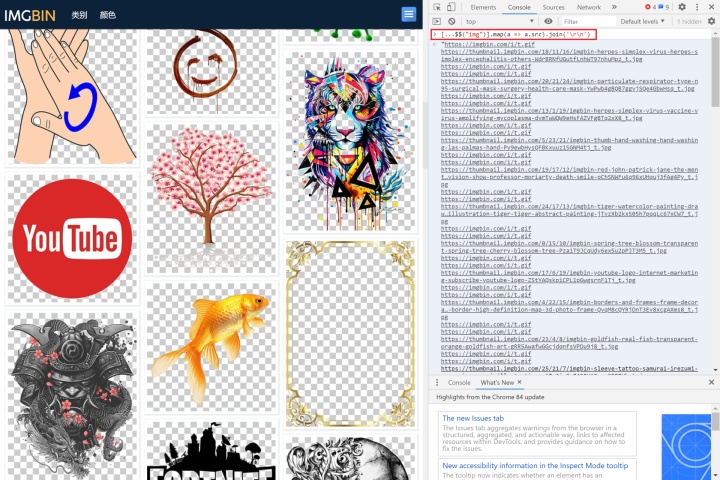Open the colorful tiger painting thumbnail
Screen dimensions: 720x480
[x=351, y=141]
